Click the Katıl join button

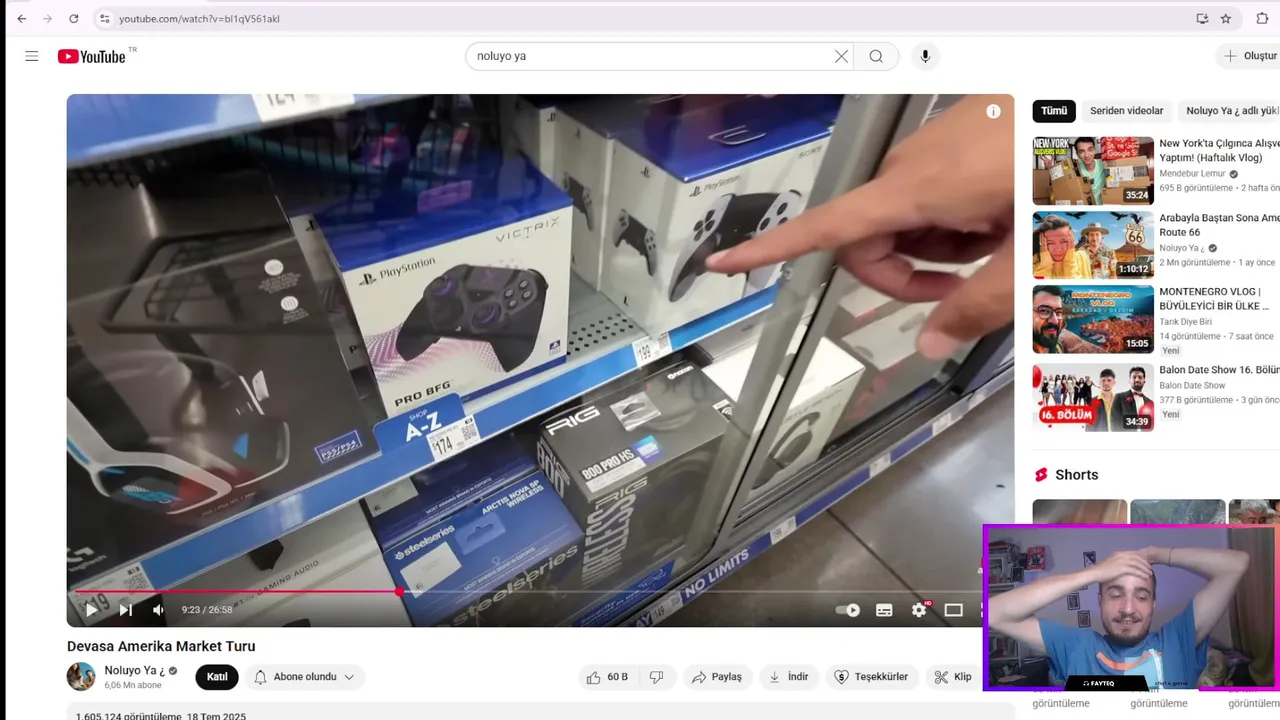[x=217, y=677]
